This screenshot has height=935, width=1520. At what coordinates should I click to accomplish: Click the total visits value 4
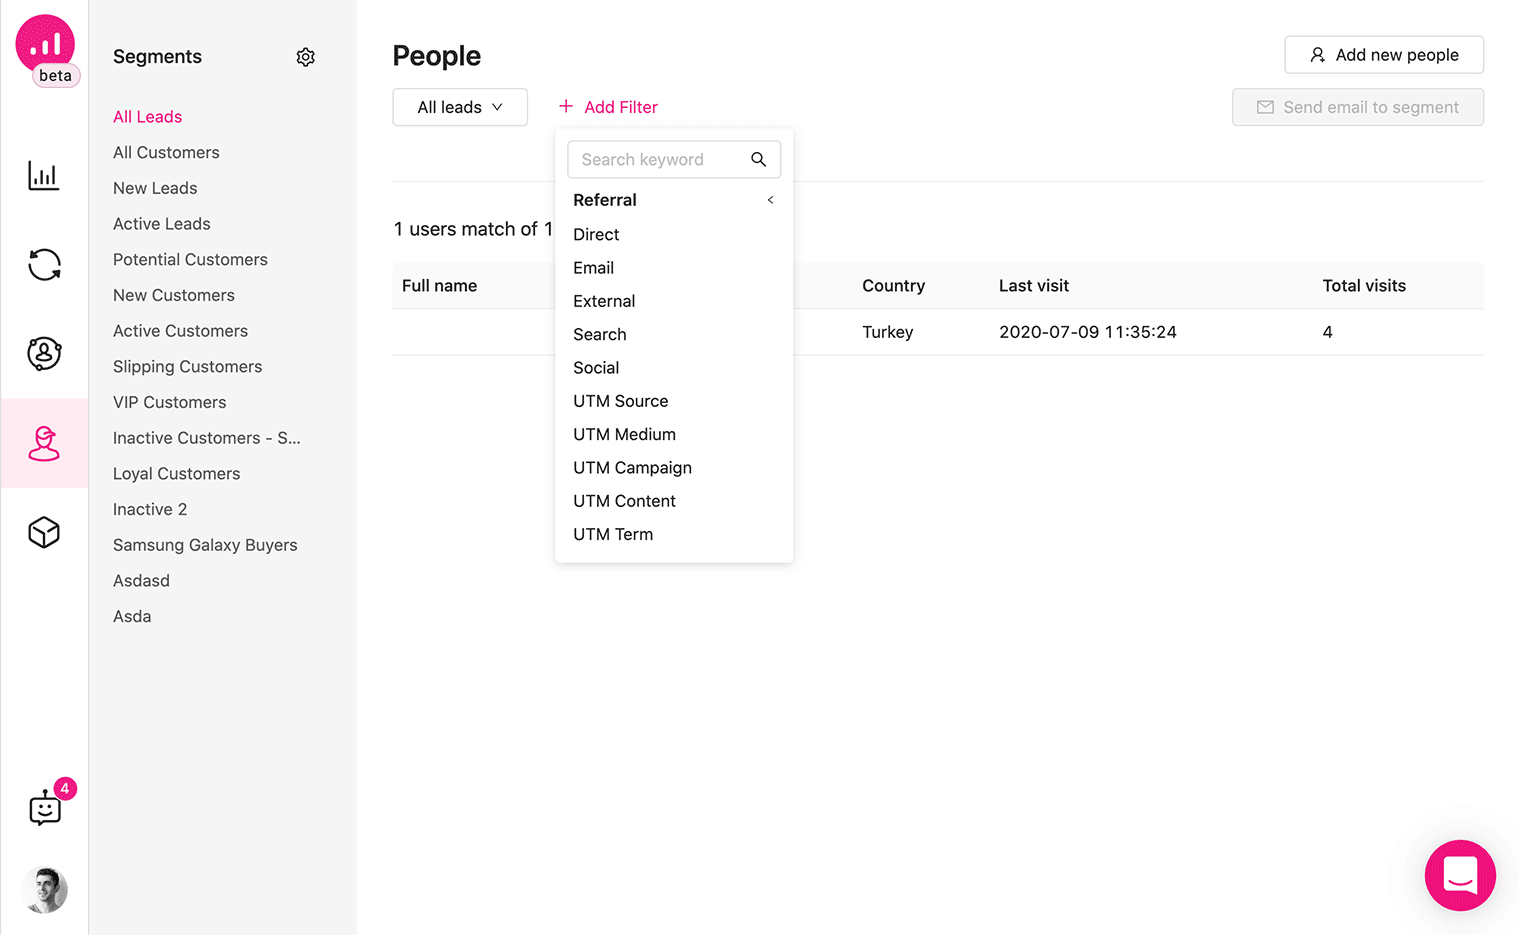(x=1327, y=332)
